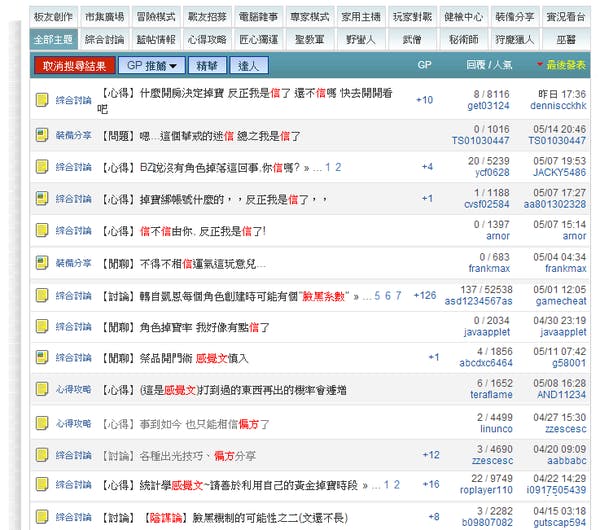
Task: Sort threads by 最後發表 column
Action: (561, 66)
